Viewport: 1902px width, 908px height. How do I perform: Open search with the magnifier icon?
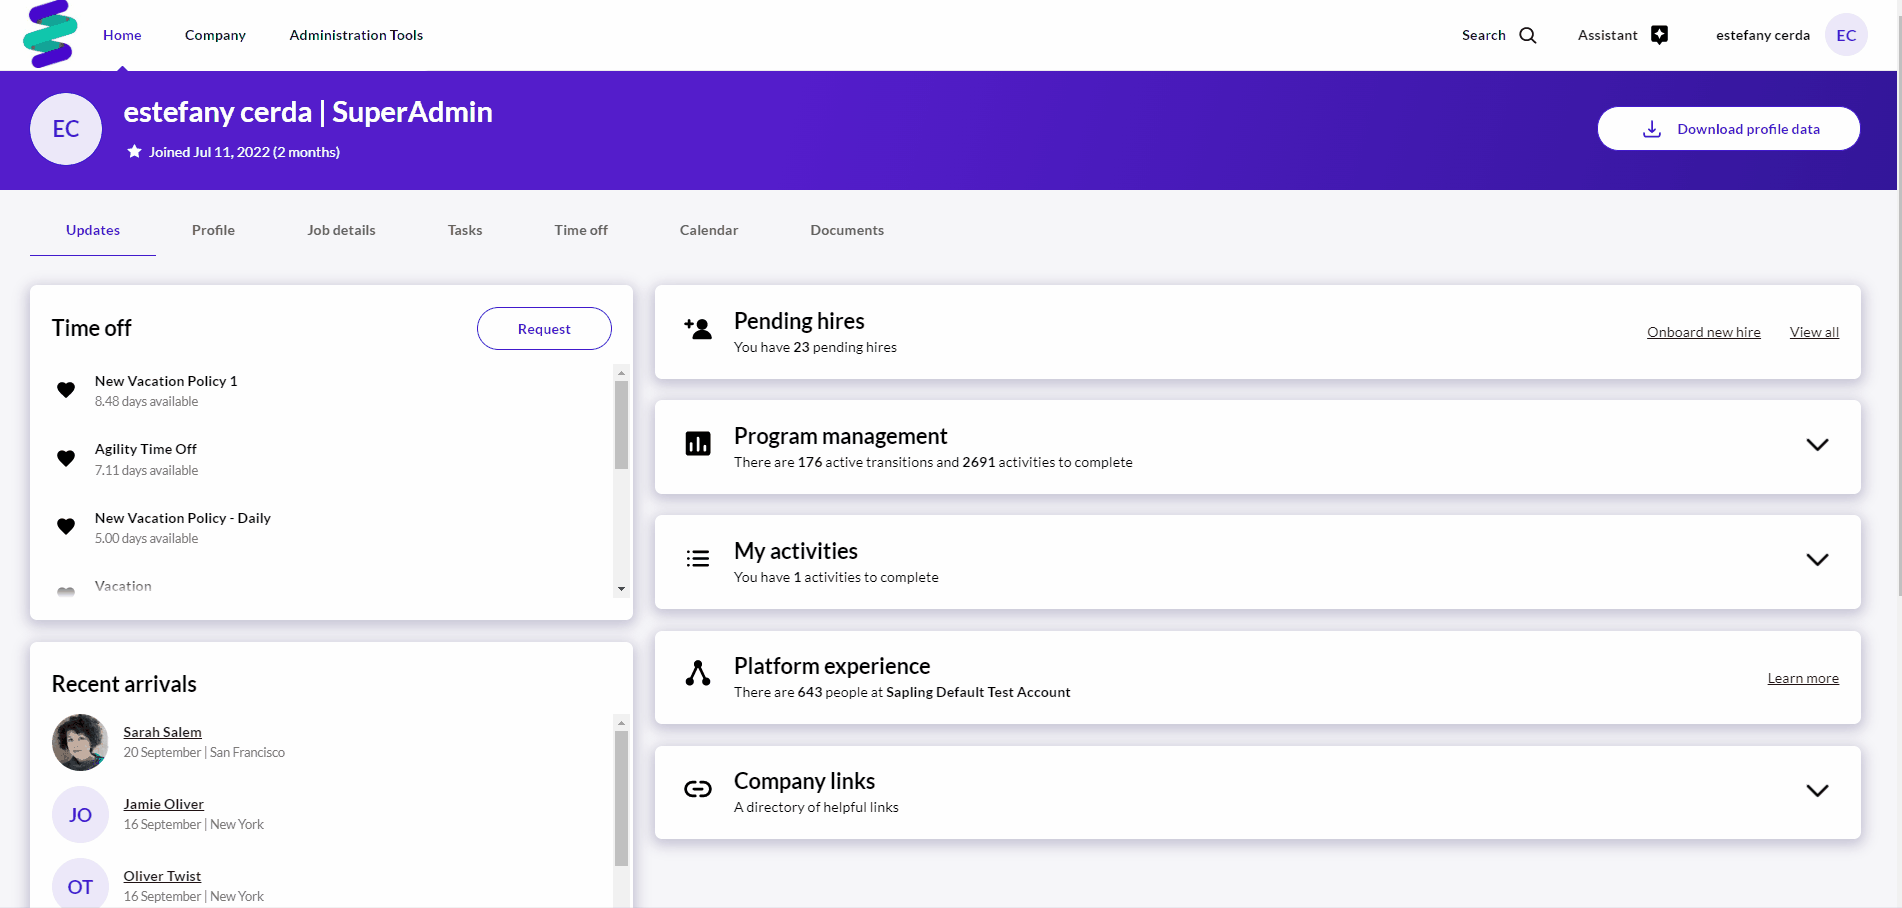click(1527, 35)
